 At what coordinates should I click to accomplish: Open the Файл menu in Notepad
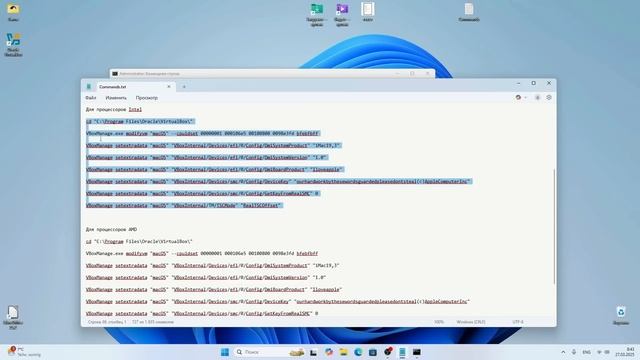coord(91,98)
